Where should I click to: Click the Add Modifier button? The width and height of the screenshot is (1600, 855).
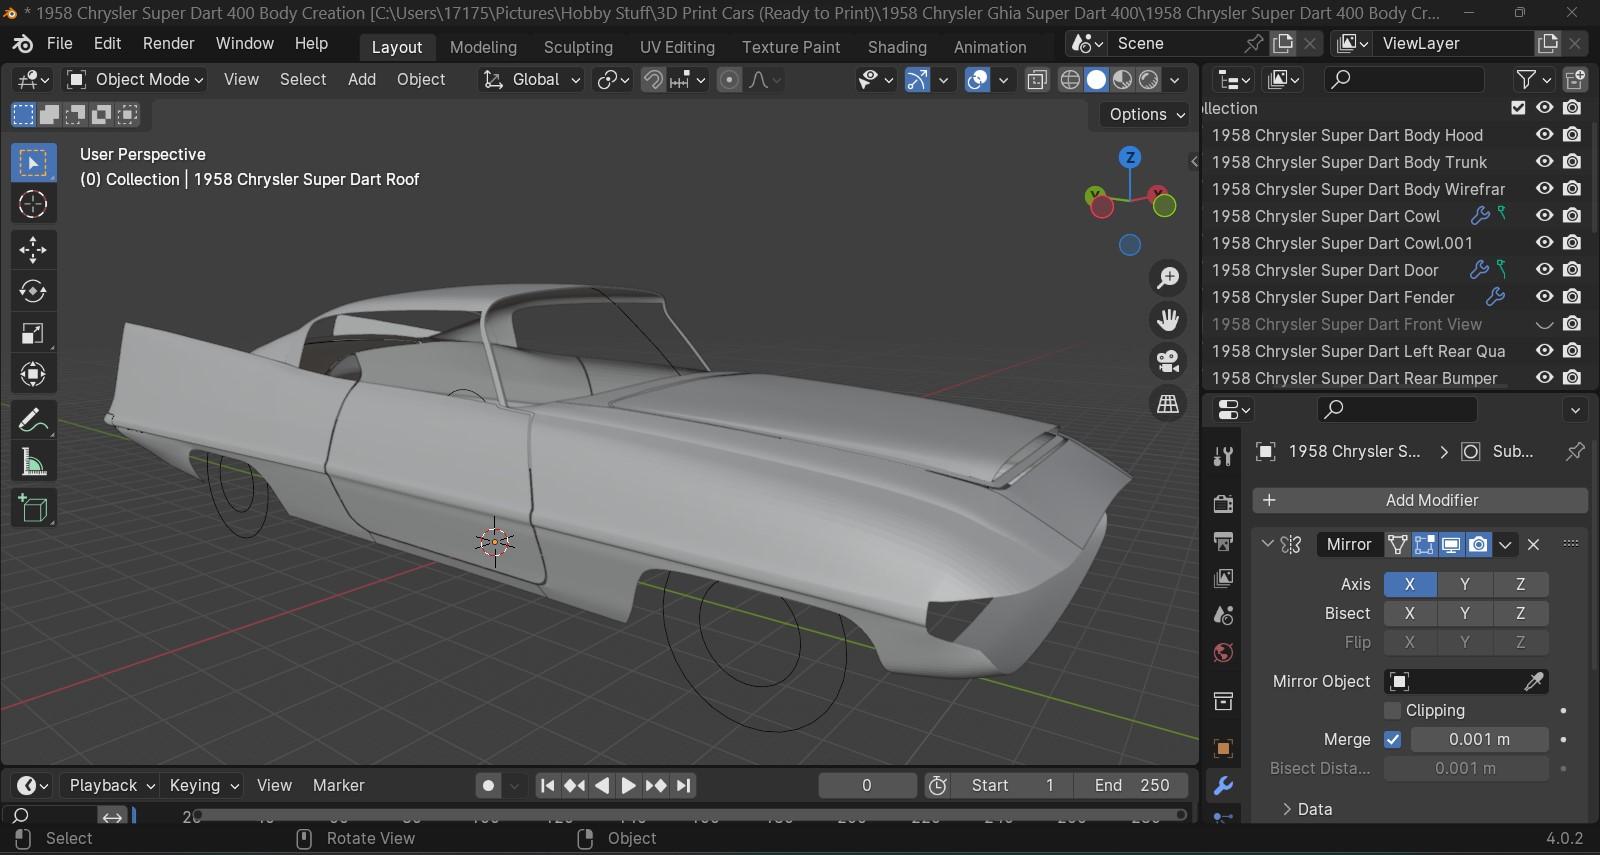[1420, 500]
